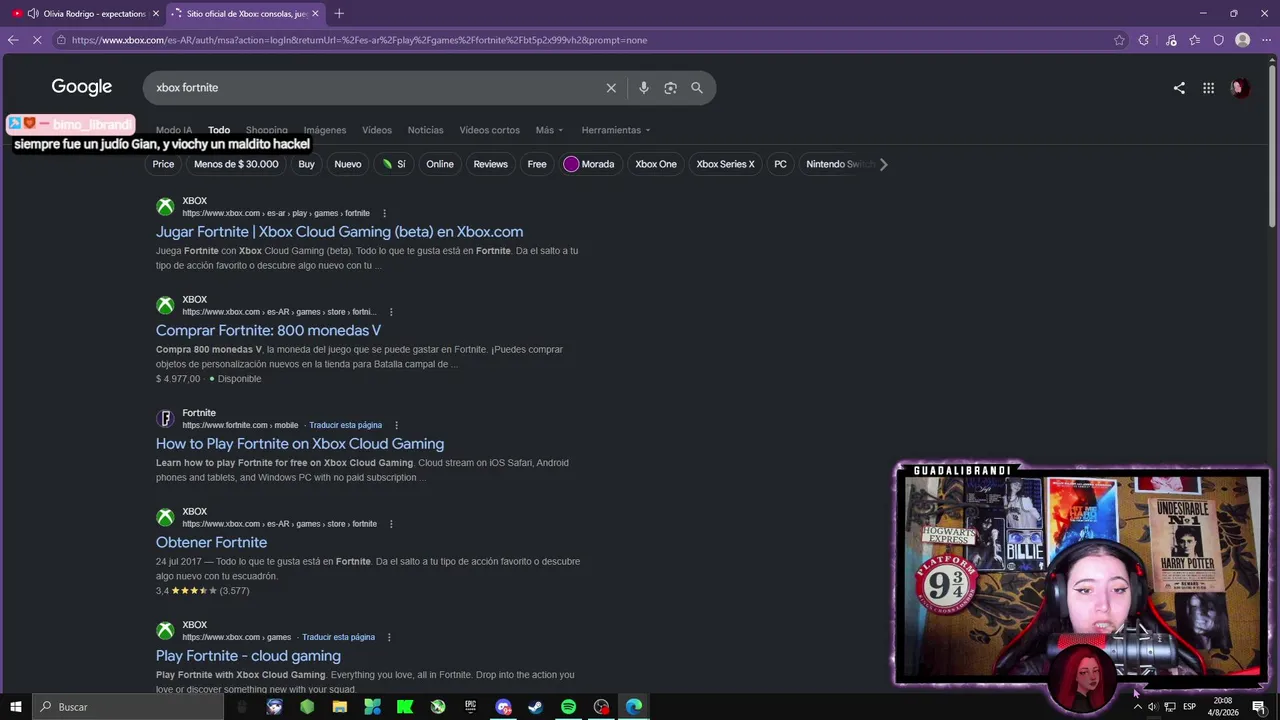This screenshot has height=720, width=1280.
Task: Switch to Microsoft Edge in the taskbar
Action: pos(634,707)
